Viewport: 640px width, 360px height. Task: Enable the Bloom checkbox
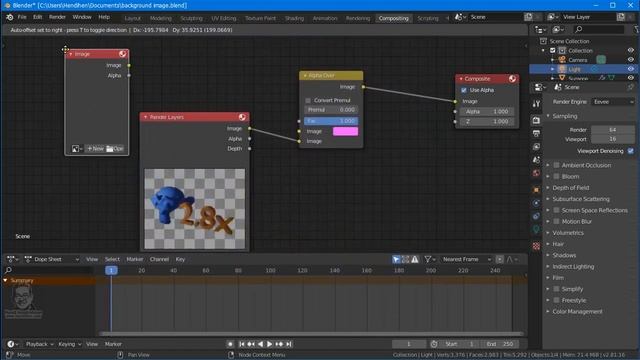point(556,176)
